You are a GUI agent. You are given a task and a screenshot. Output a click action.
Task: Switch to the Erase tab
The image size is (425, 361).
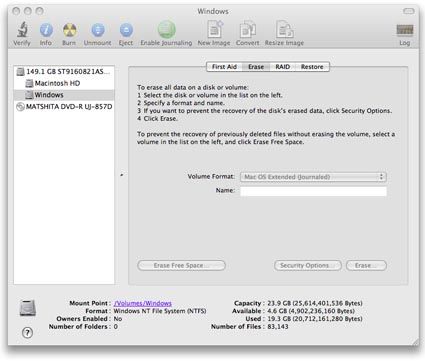[256, 67]
